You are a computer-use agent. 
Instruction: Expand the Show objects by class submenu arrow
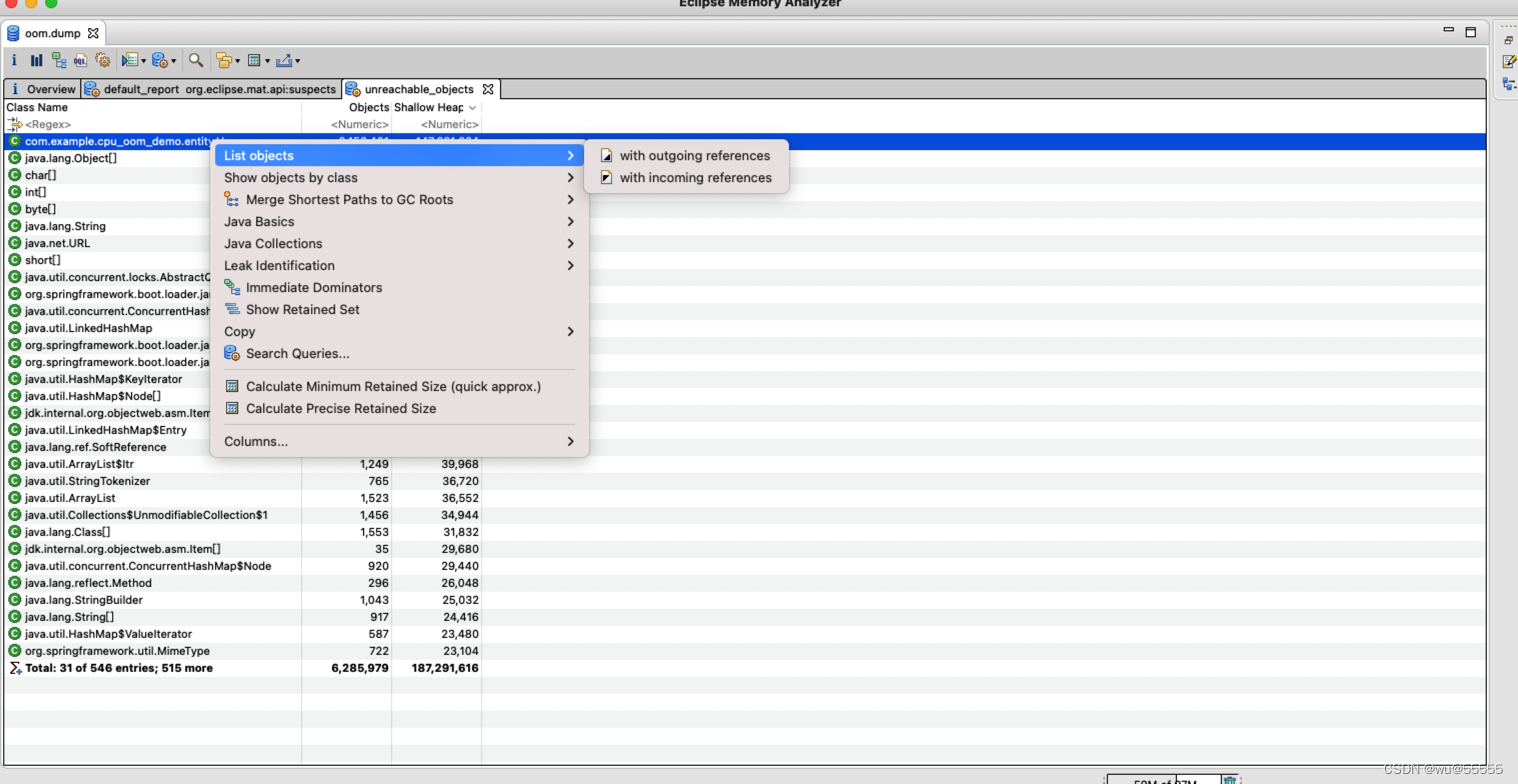click(x=570, y=178)
